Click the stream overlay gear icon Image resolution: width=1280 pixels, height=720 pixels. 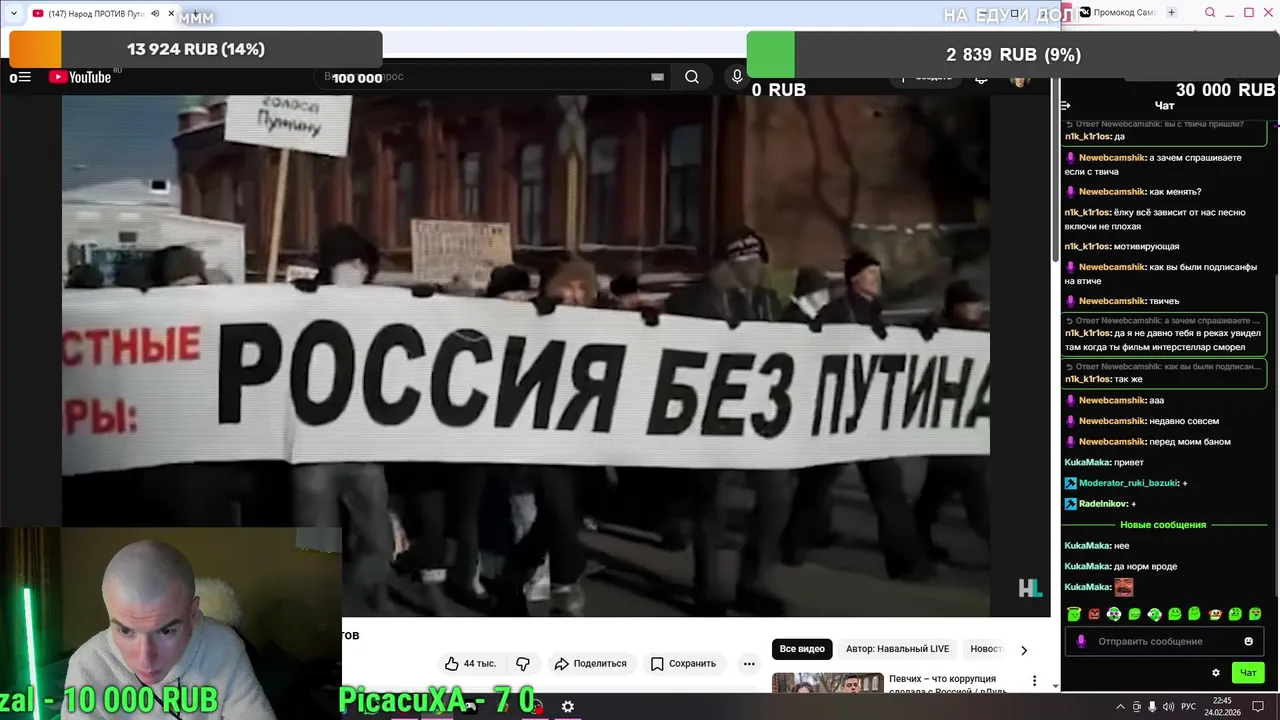(567, 706)
